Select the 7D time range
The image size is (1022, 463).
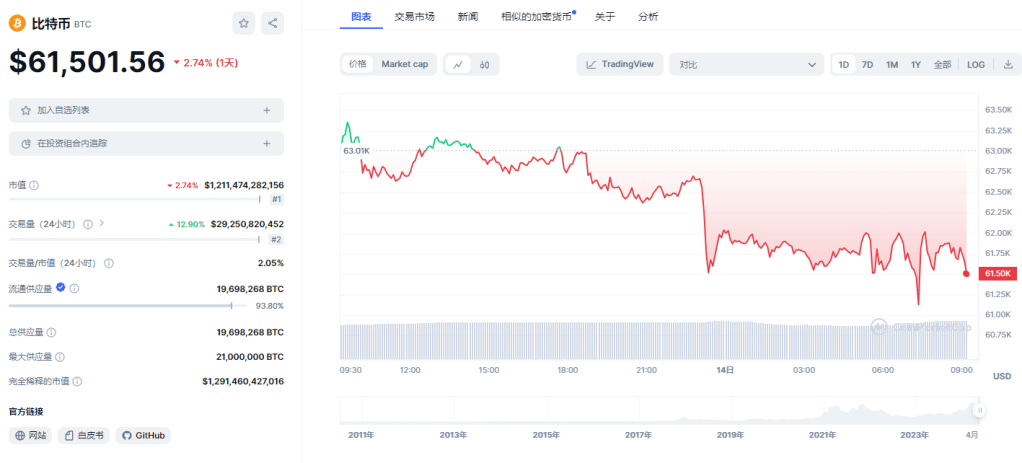coord(867,64)
